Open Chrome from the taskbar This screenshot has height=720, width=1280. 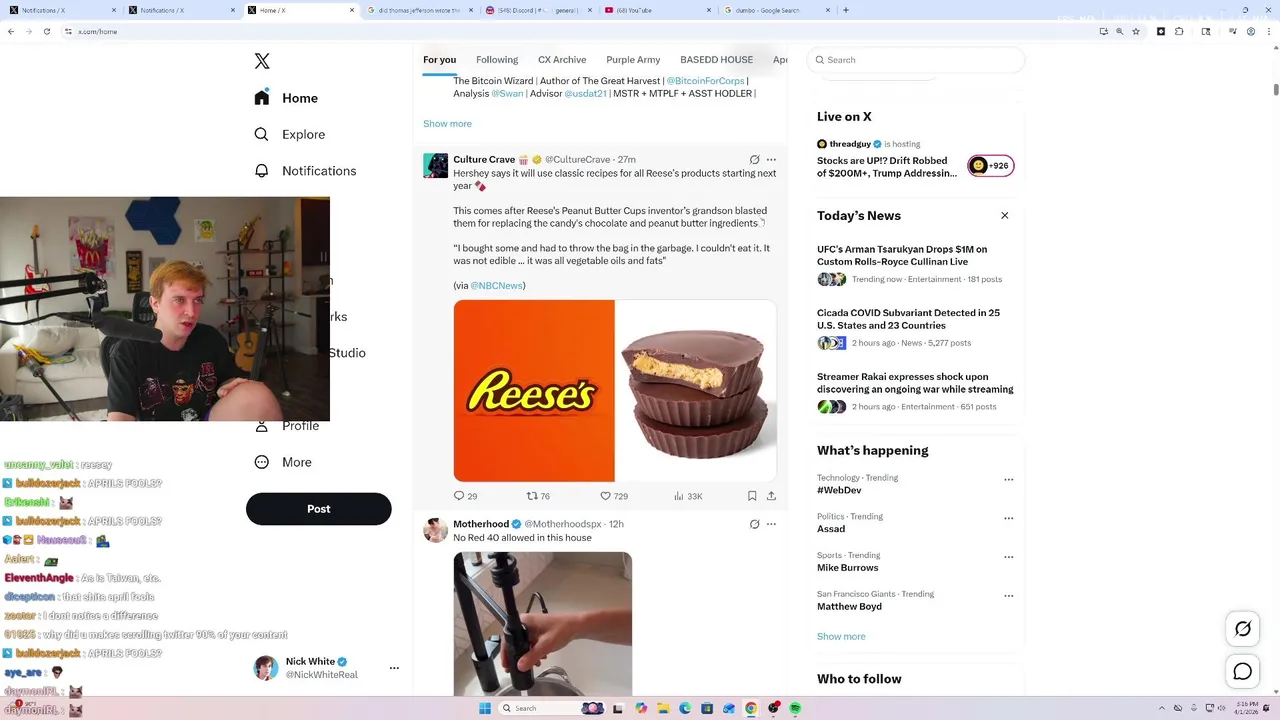click(751, 708)
